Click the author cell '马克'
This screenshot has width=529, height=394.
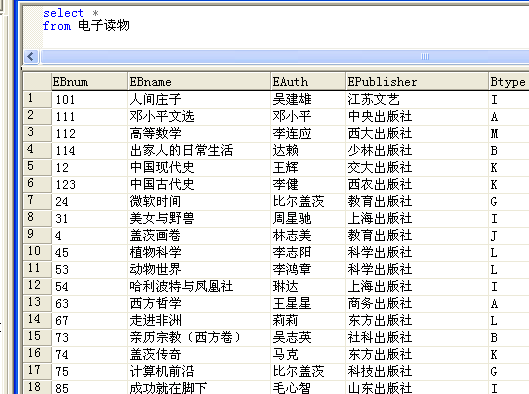click(308, 355)
